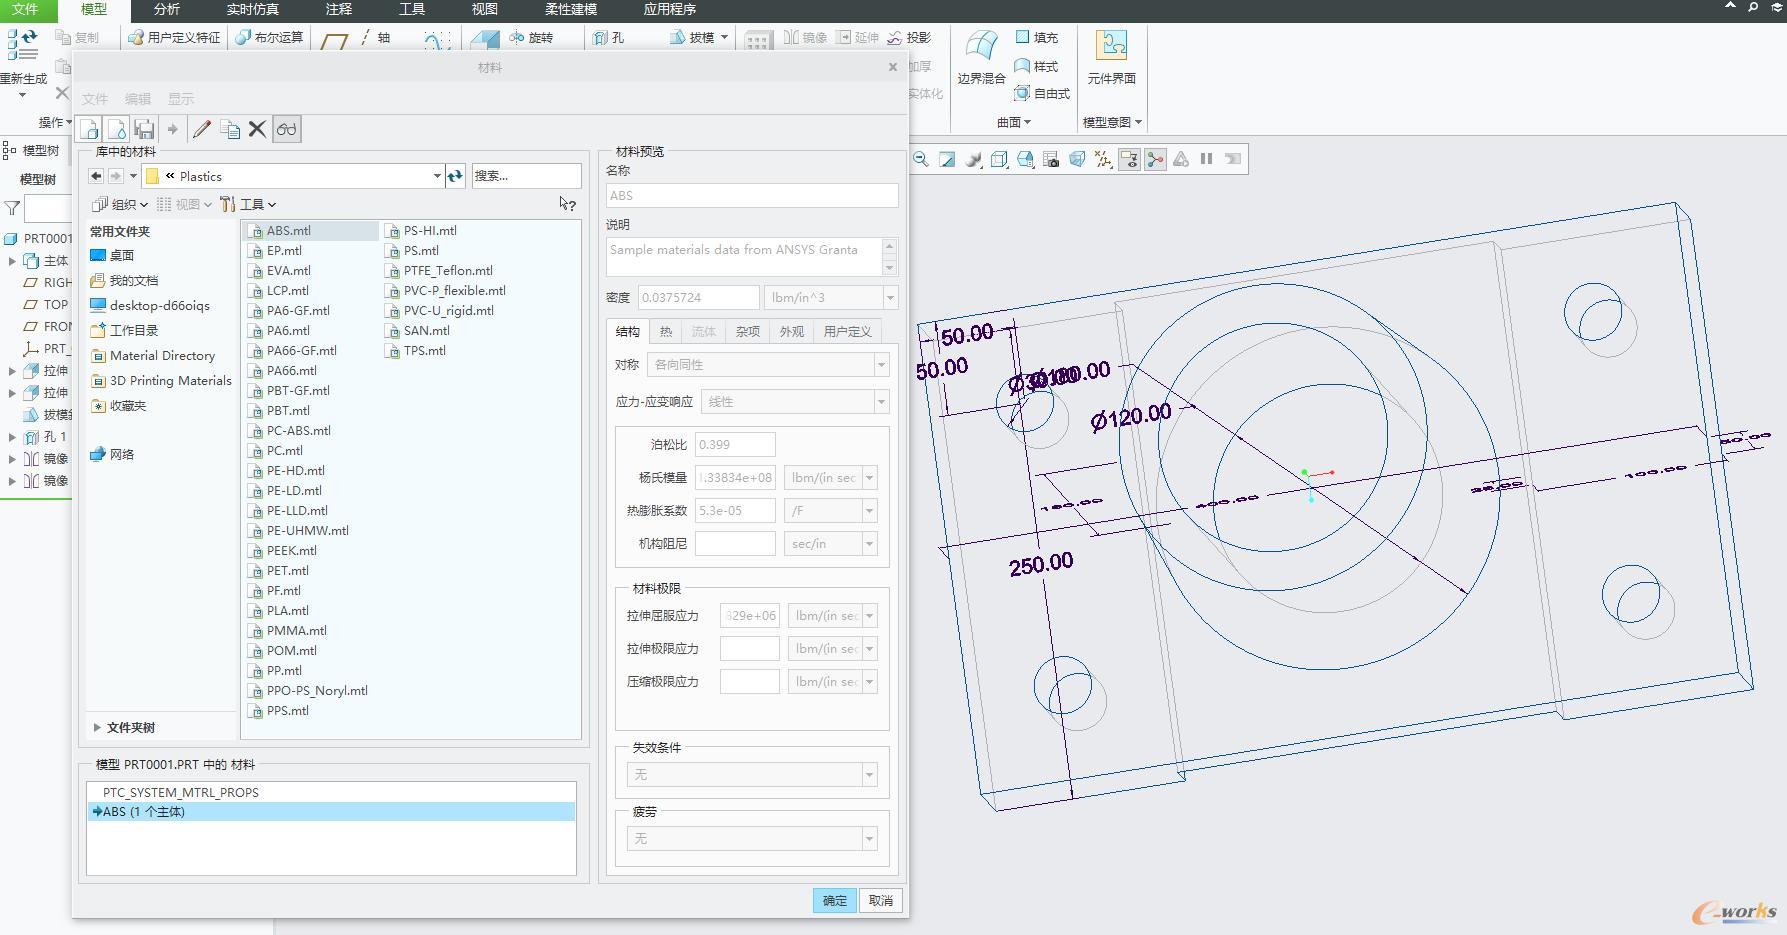
Task: Open Material Directory folder shortcut
Action: click(x=153, y=356)
